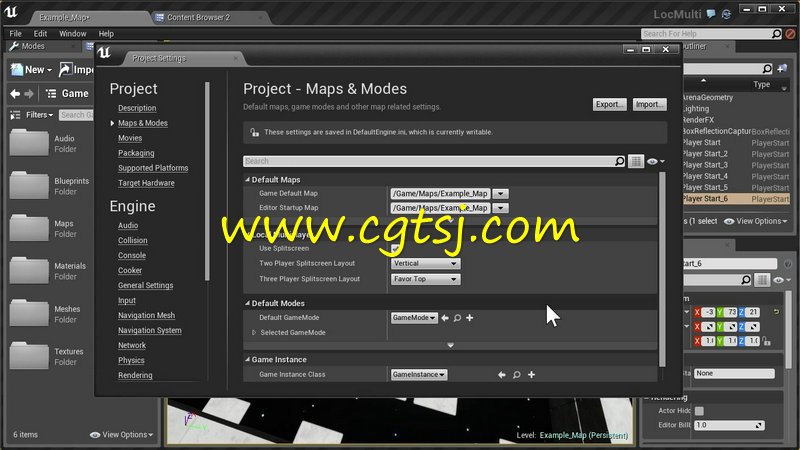Click the add icon beside Outliner search
Screen dimensions: 800x450
tap(782, 68)
